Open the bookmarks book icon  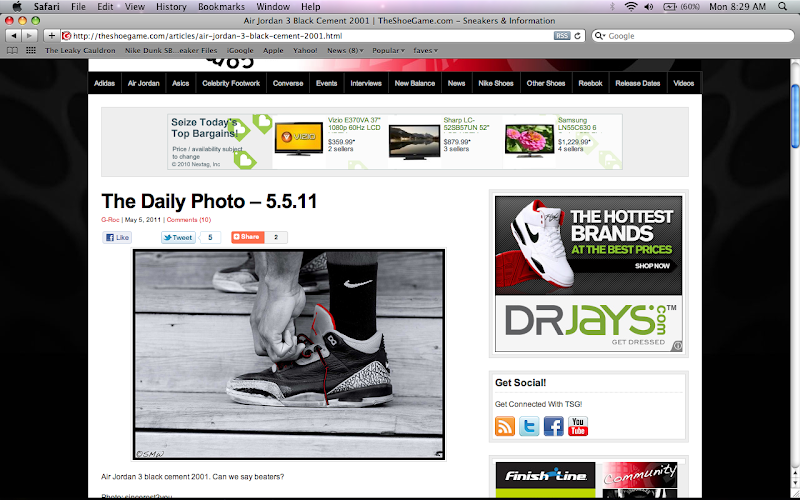(12, 51)
